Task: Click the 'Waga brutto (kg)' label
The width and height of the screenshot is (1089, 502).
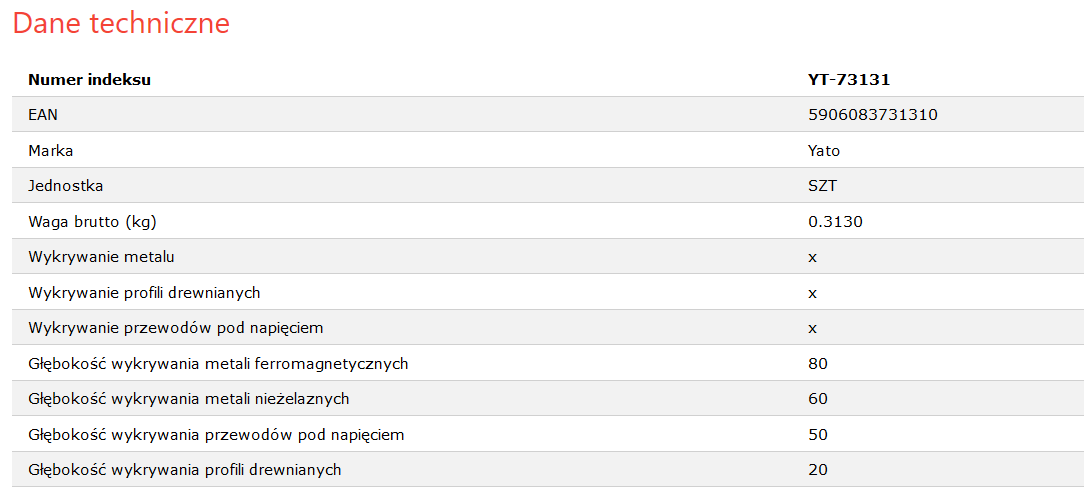Action: (92, 222)
